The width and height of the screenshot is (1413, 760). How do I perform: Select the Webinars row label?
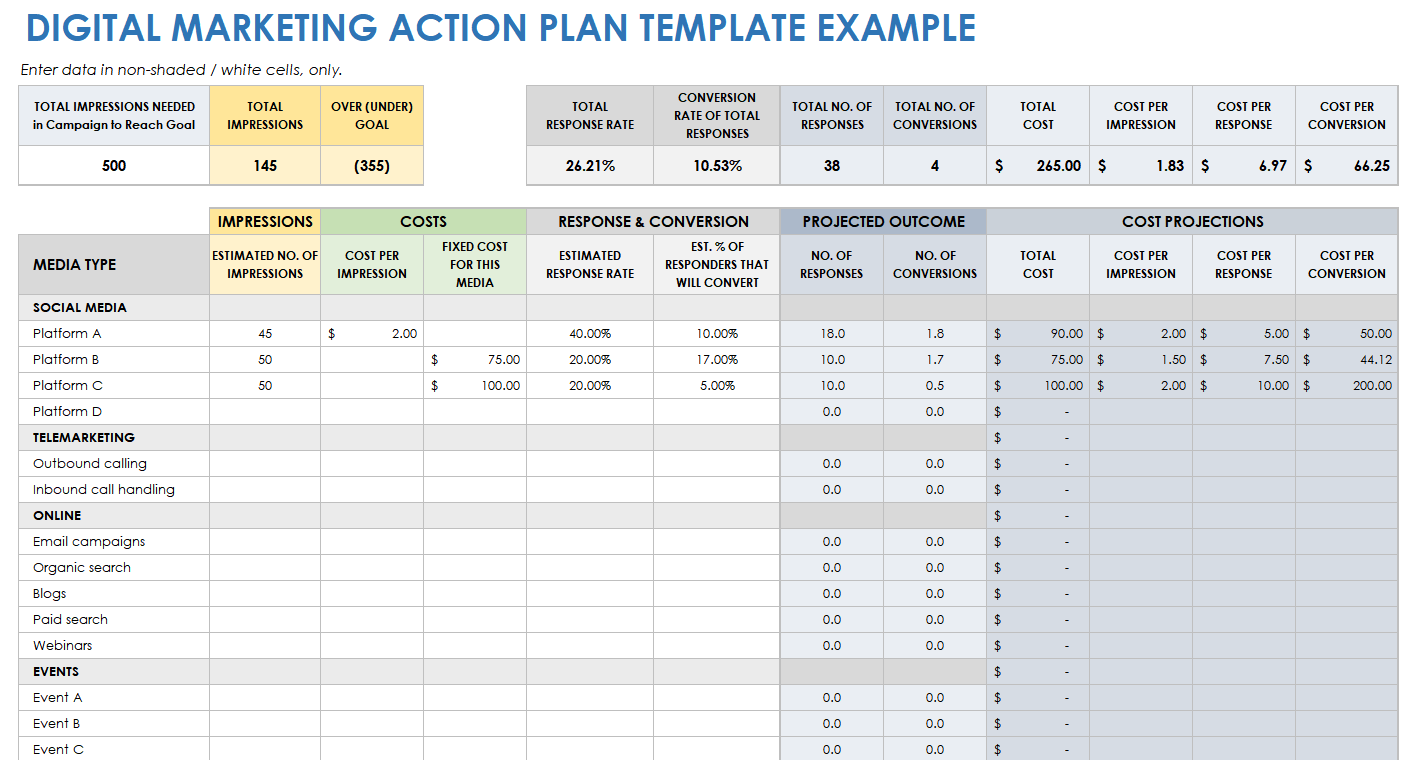62,646
